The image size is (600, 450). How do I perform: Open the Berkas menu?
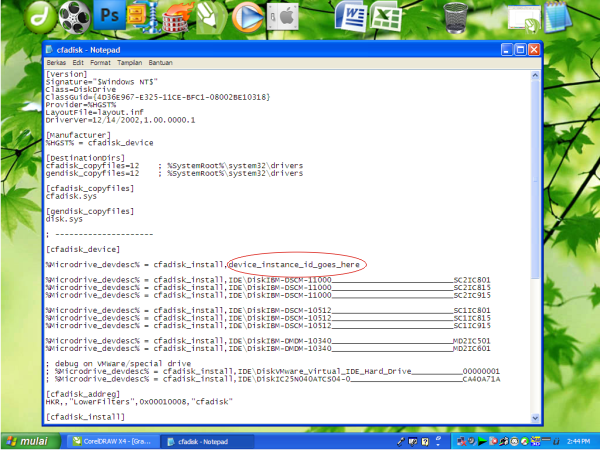(57, 62)
